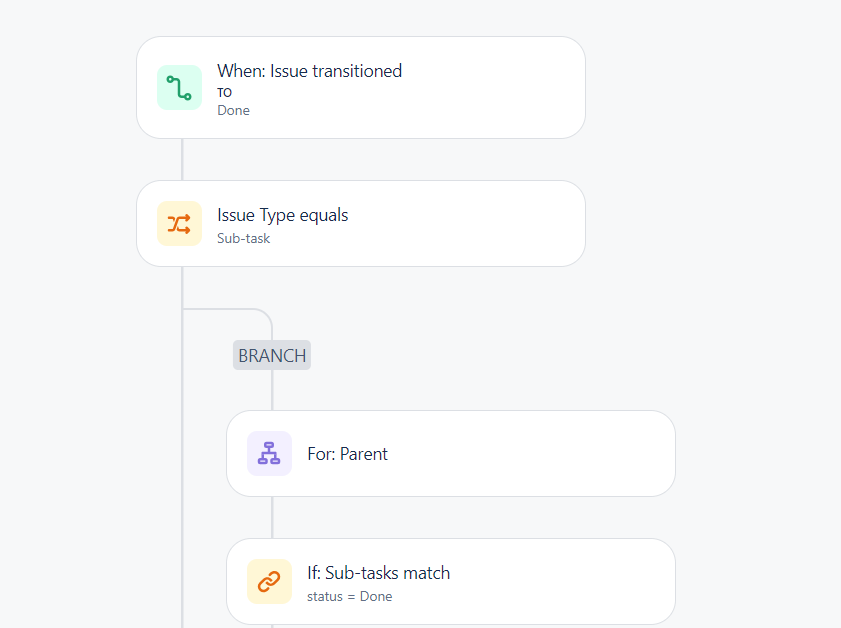Screen dimensions: 841x628
Task: Click the orange link icon for Sub-tasks match
Action: [x=269, y=581]
